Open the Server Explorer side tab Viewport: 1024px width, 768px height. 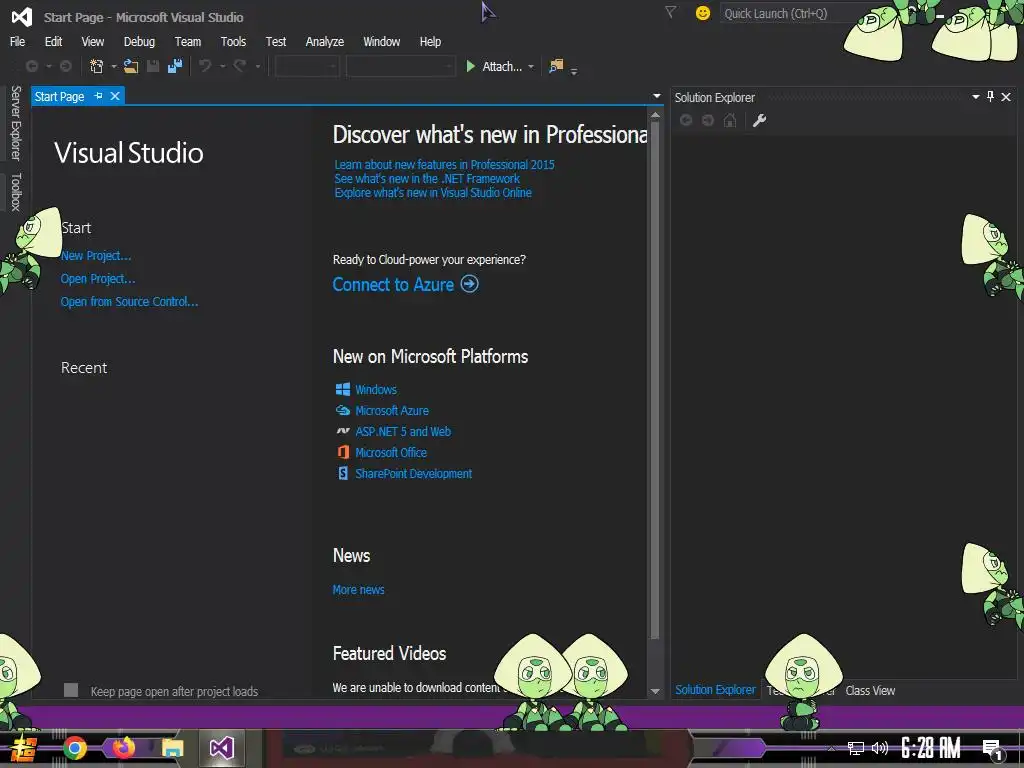[16, 123]
